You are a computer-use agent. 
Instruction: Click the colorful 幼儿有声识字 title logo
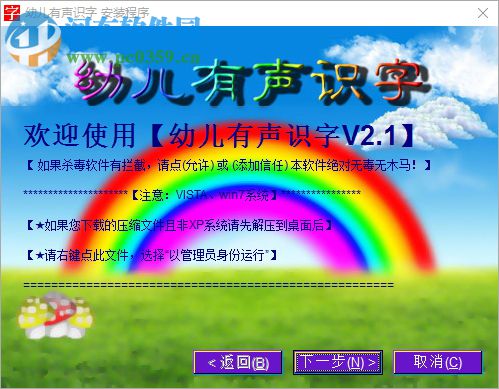tap(252, 81)
